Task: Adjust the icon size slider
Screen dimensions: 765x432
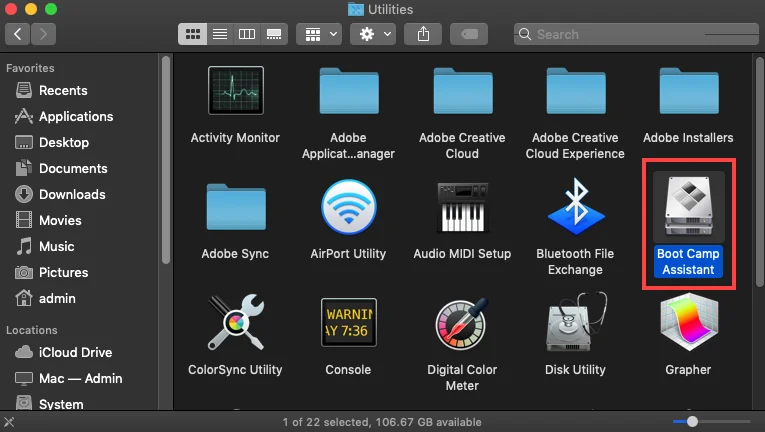Action: 692,422
